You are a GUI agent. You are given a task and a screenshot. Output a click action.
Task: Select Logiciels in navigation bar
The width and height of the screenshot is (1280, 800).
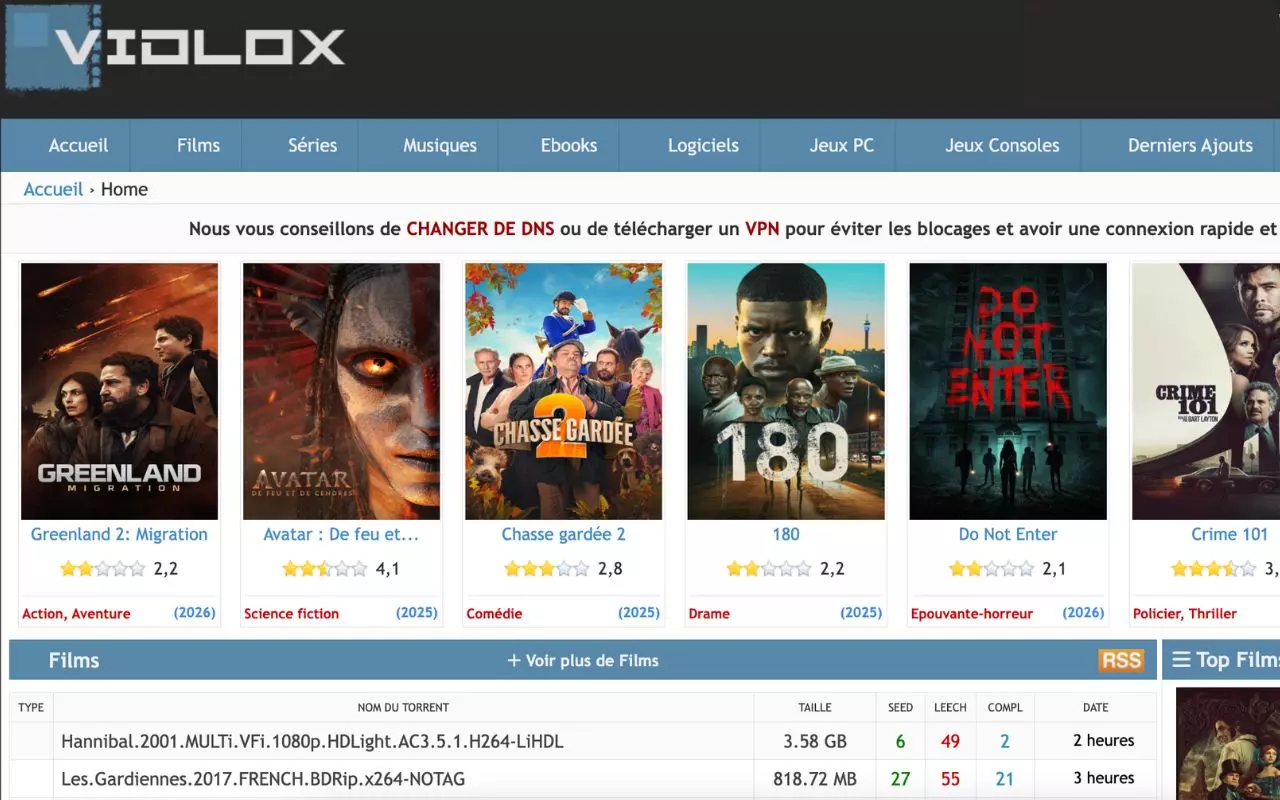point(703,146)
